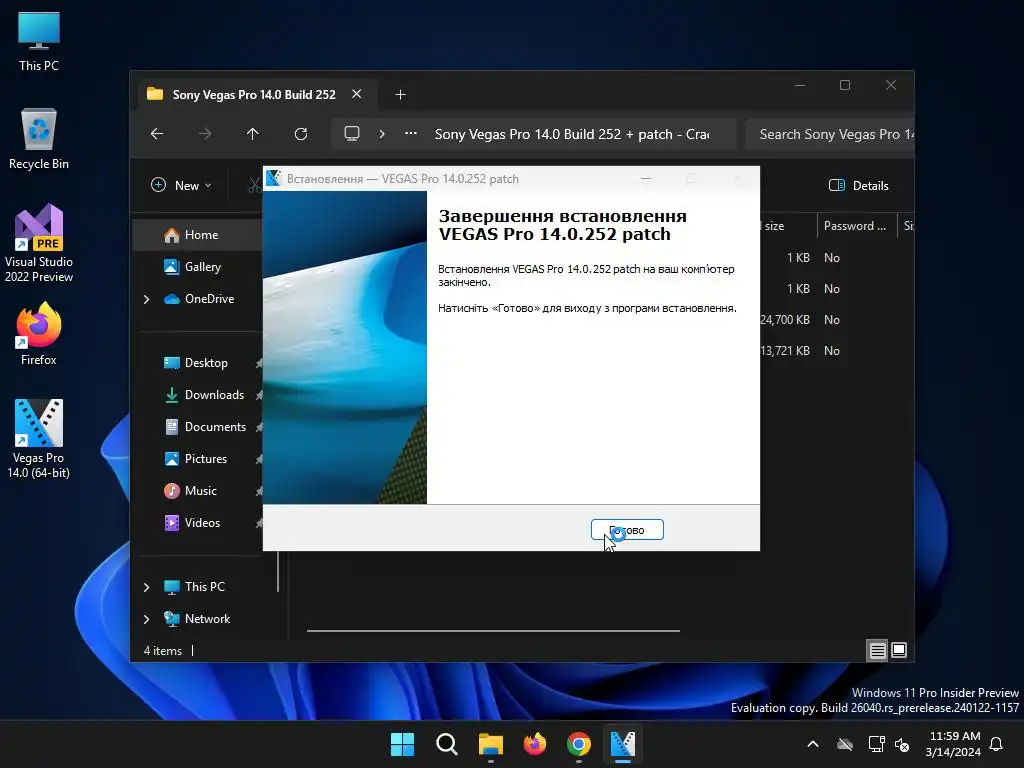Screen dimensions: 1024x768
Task: Switch to the Vegas installer taskbar icon
Action: pos(623,744)
